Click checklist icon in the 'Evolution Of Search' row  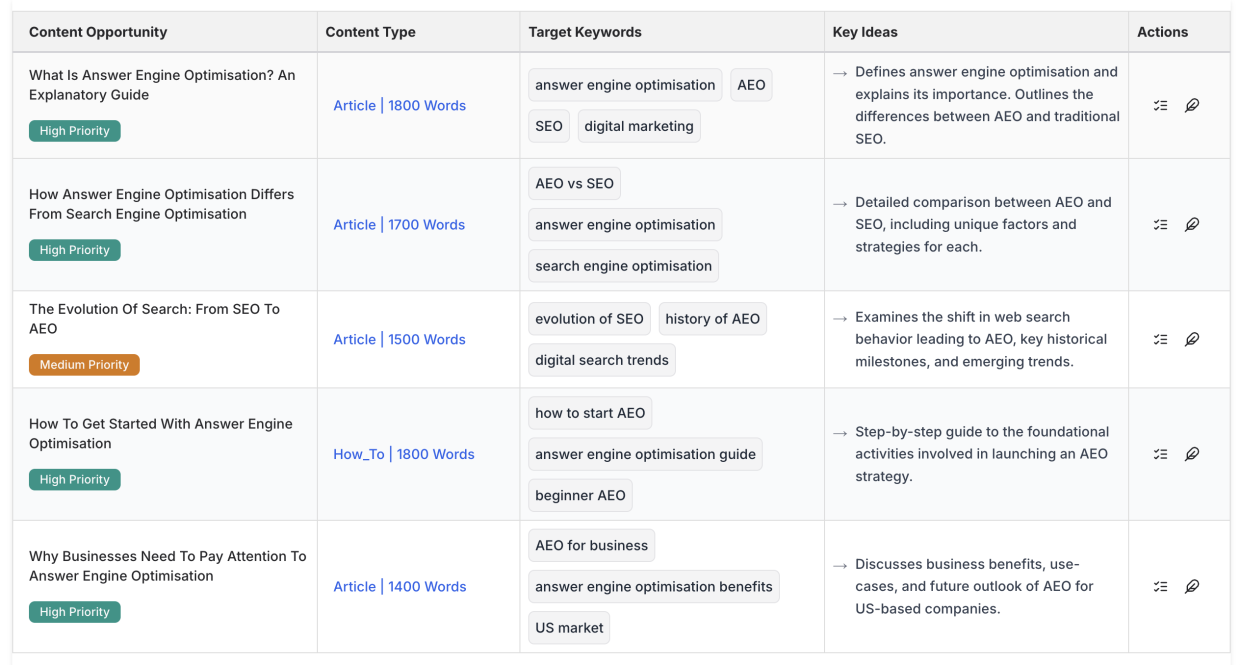coord(1160,339)
